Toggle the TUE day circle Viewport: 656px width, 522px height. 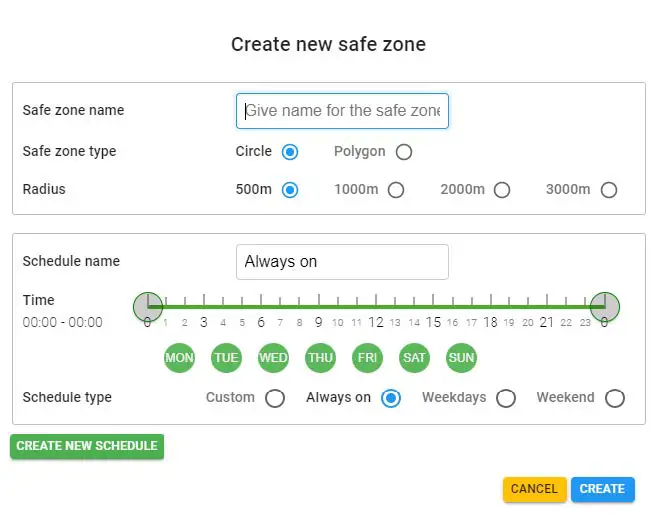coord(227,357)
